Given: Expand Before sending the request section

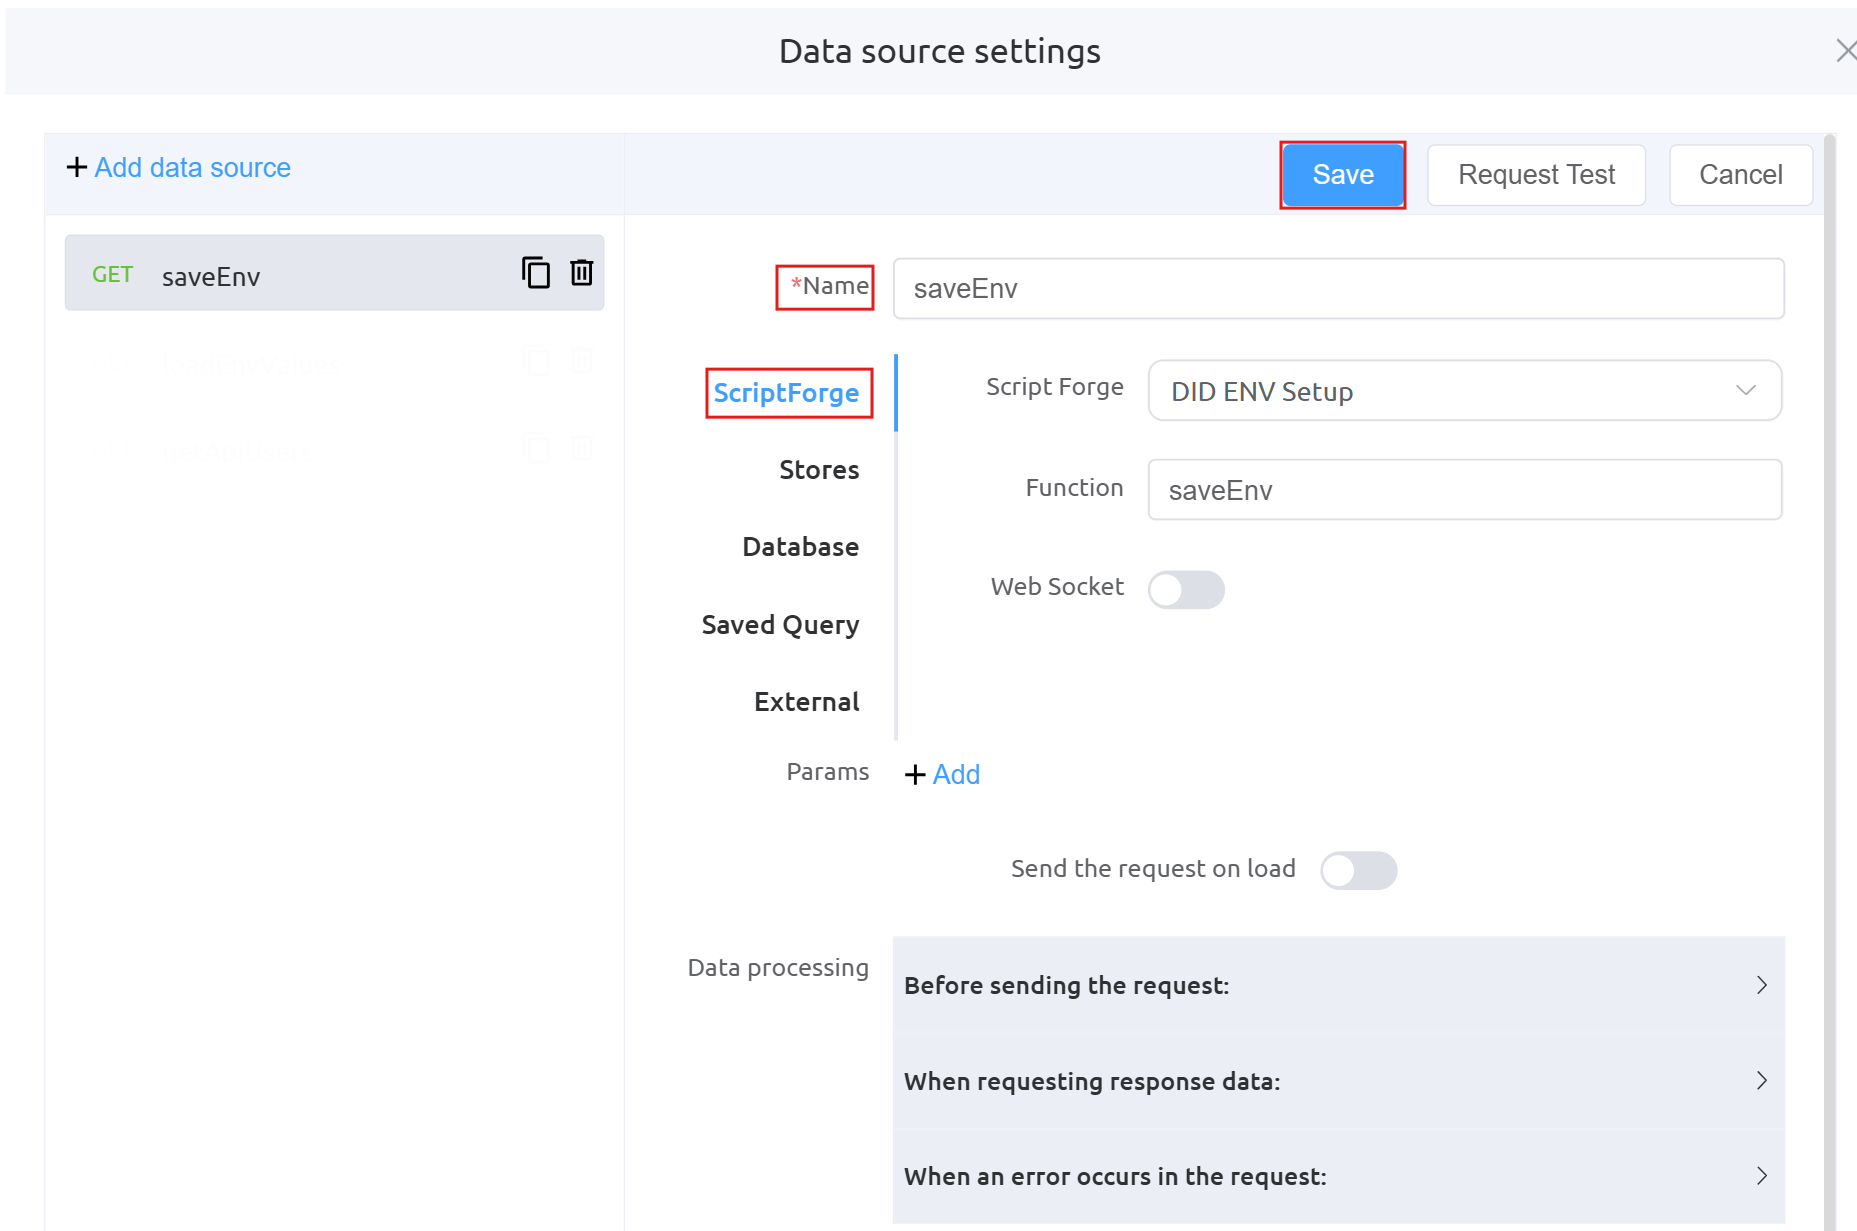Looking at the screenshot, I should (1338, 985).
